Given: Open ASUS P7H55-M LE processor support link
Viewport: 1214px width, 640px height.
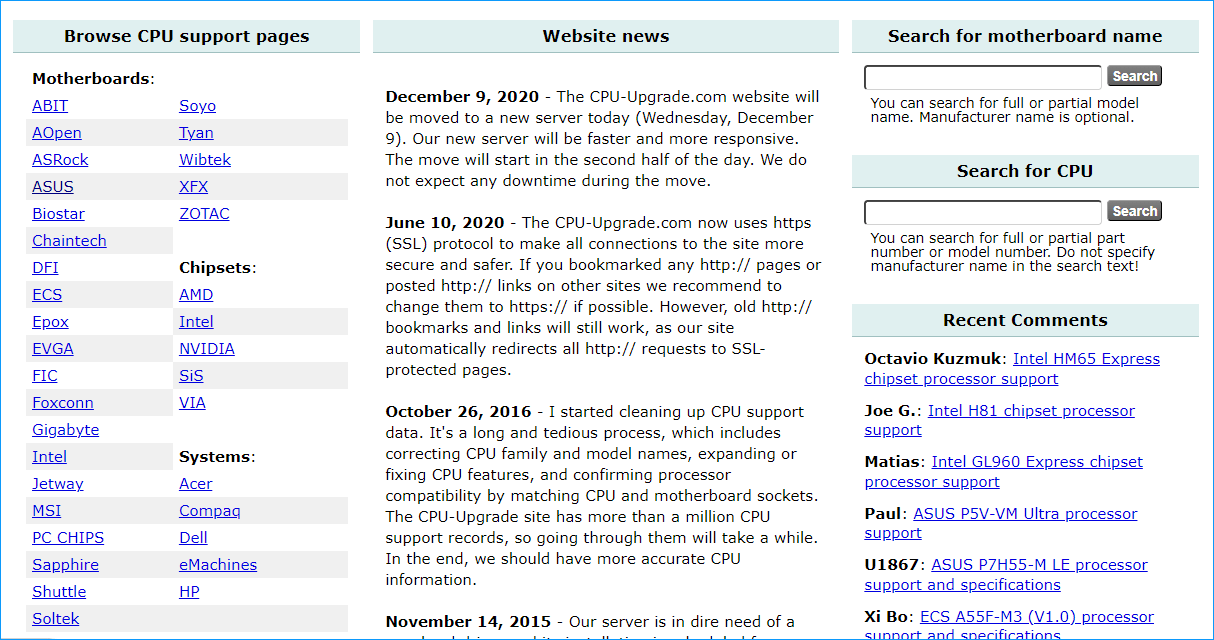Looking at the screenshot, I should 1006,575.
